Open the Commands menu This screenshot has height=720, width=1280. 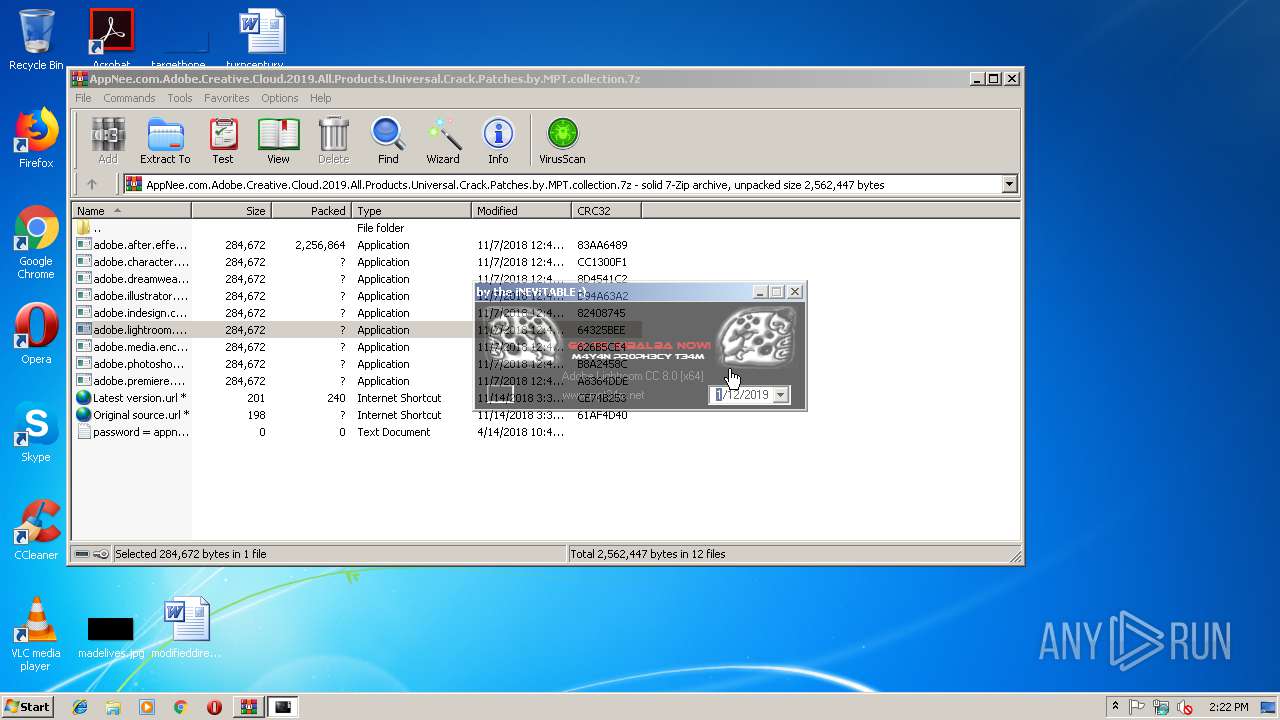point(129,98)
